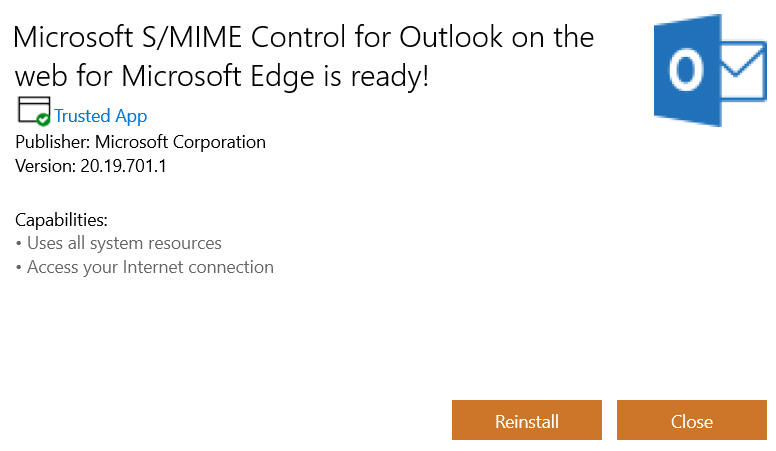The image size is (776, 451).
Task: Click the "Publisher:" label
Action: (x=52, y=142)
